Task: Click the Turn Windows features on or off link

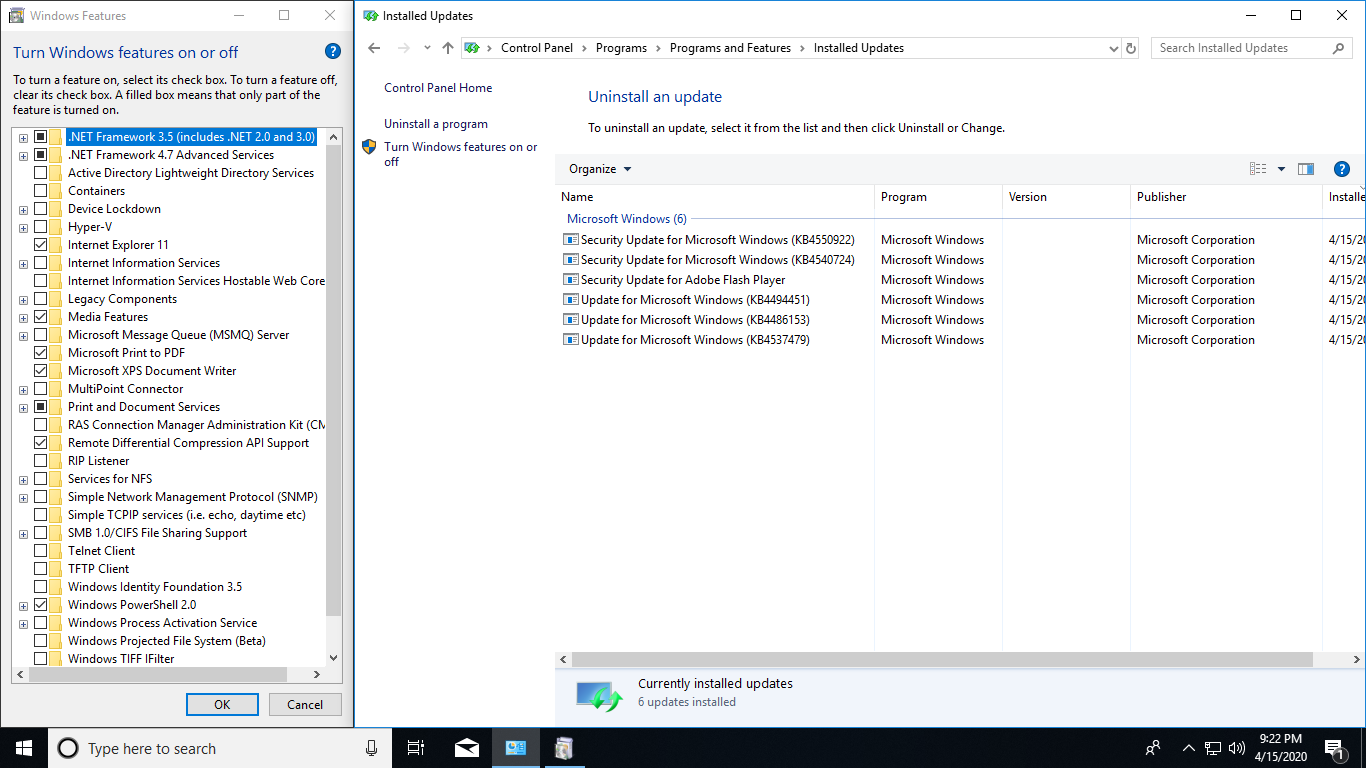Action: click(x=461, y=154)
